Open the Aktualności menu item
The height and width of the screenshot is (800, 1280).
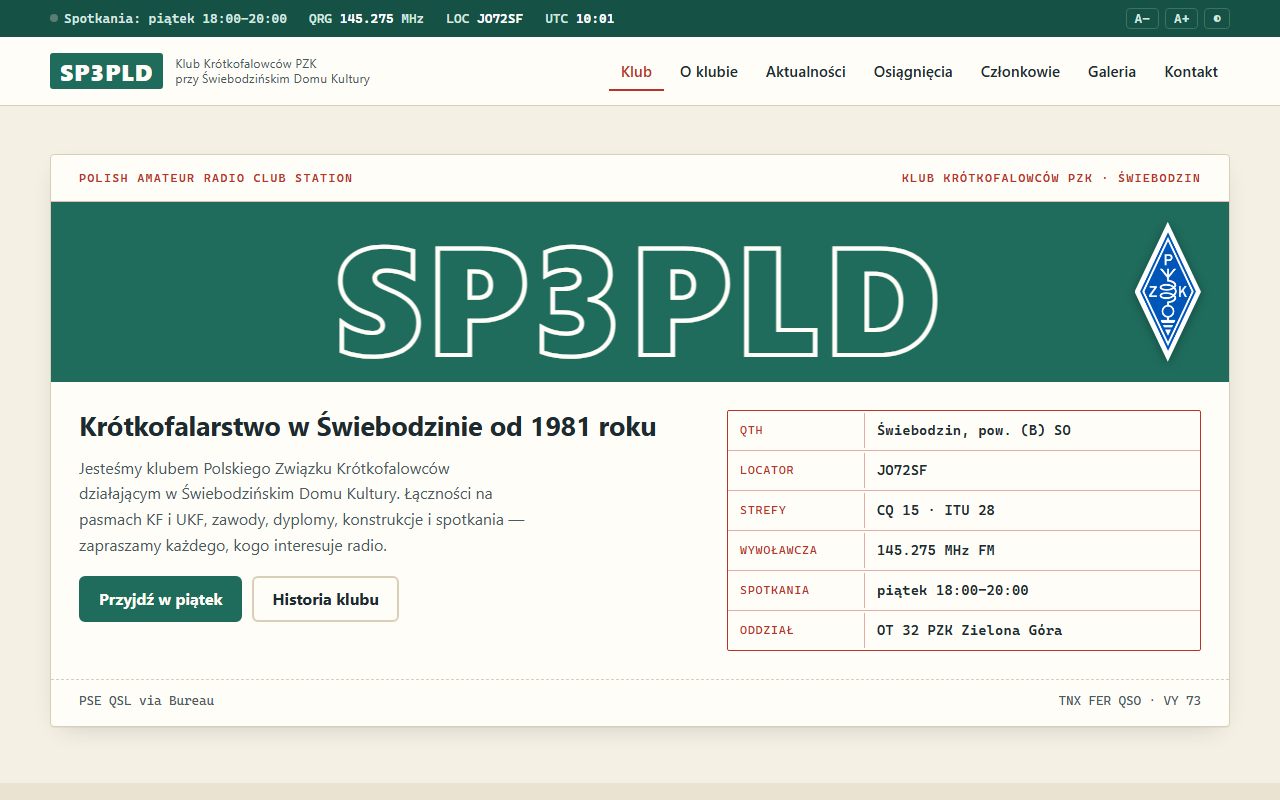[x=806, y=71]
